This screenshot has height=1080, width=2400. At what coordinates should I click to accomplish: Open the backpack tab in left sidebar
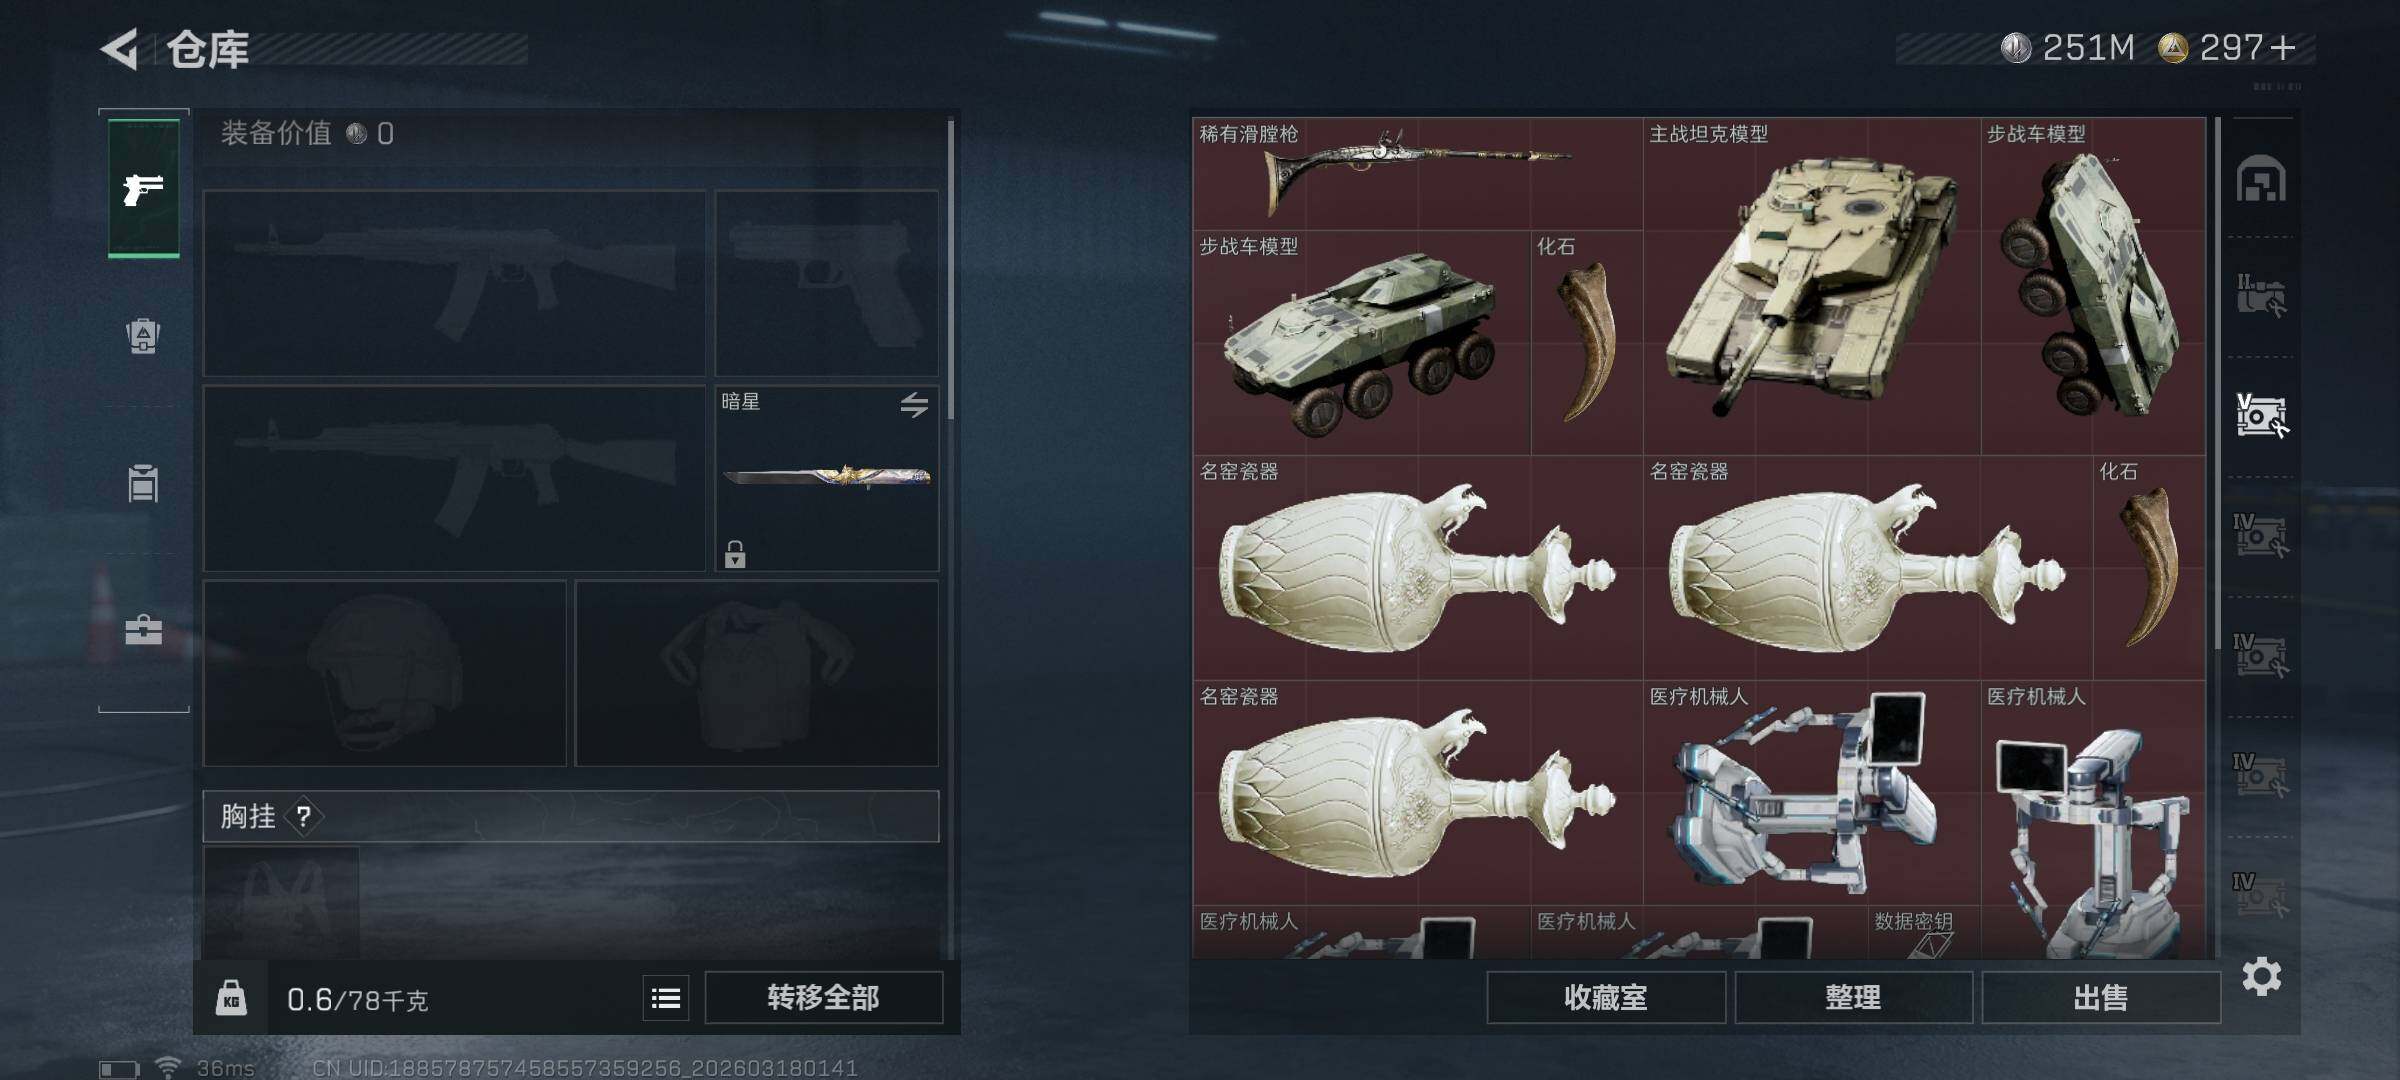(x=143, y=335)
